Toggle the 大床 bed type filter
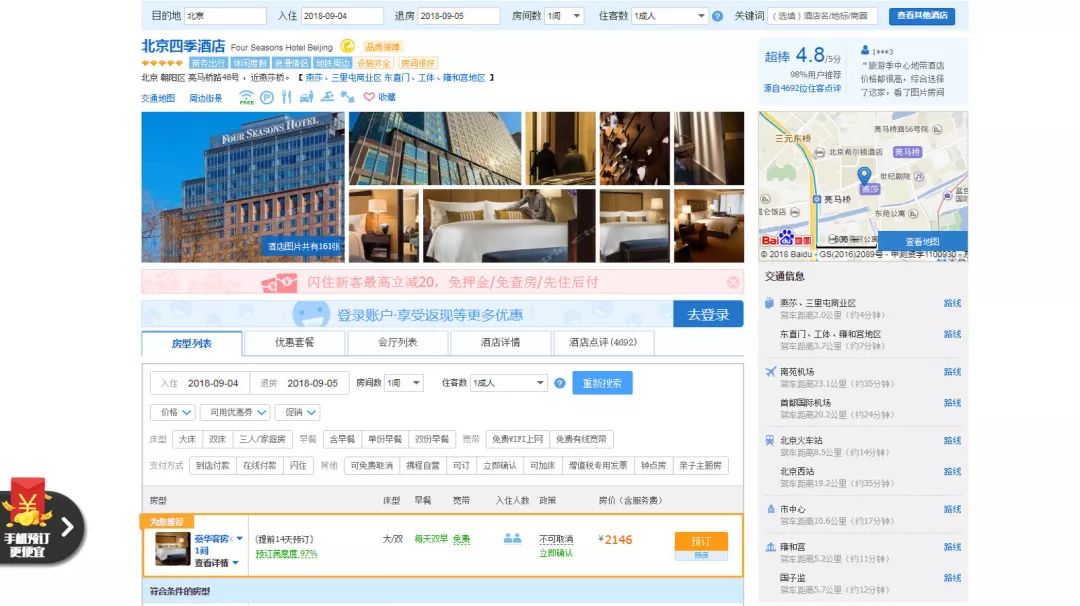This screenshot has height=606, width=1080. [x=187, y=439]
